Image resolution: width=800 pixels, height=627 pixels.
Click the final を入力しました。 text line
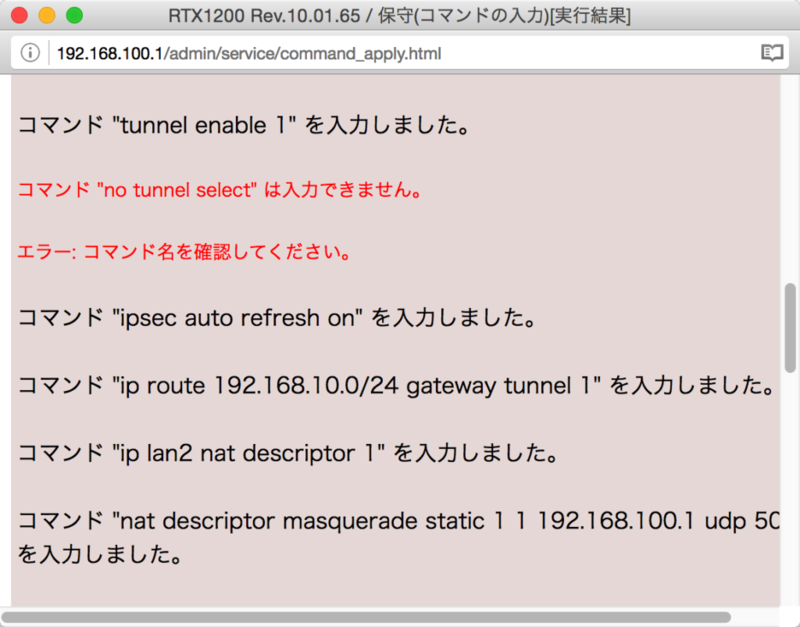[x=100, y=553]
